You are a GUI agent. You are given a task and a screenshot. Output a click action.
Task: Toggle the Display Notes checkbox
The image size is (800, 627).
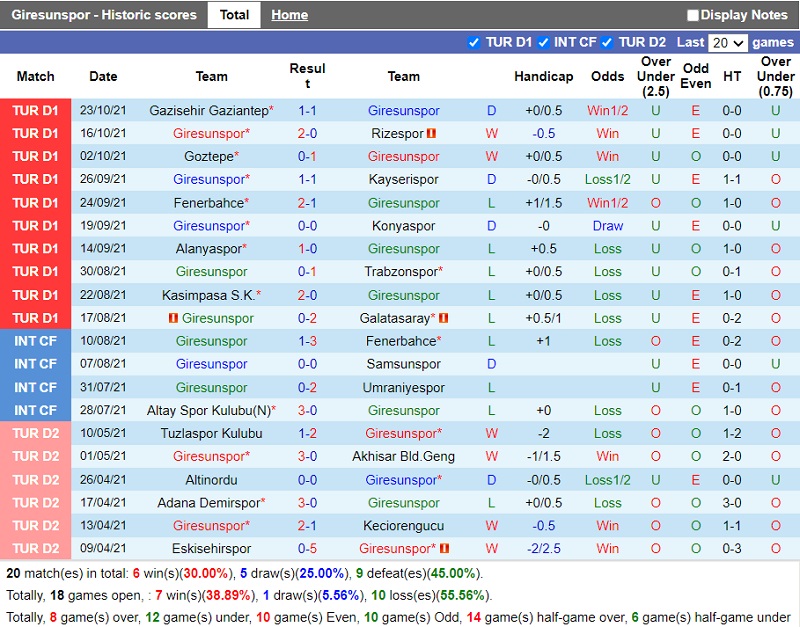[x=693, y=15]
